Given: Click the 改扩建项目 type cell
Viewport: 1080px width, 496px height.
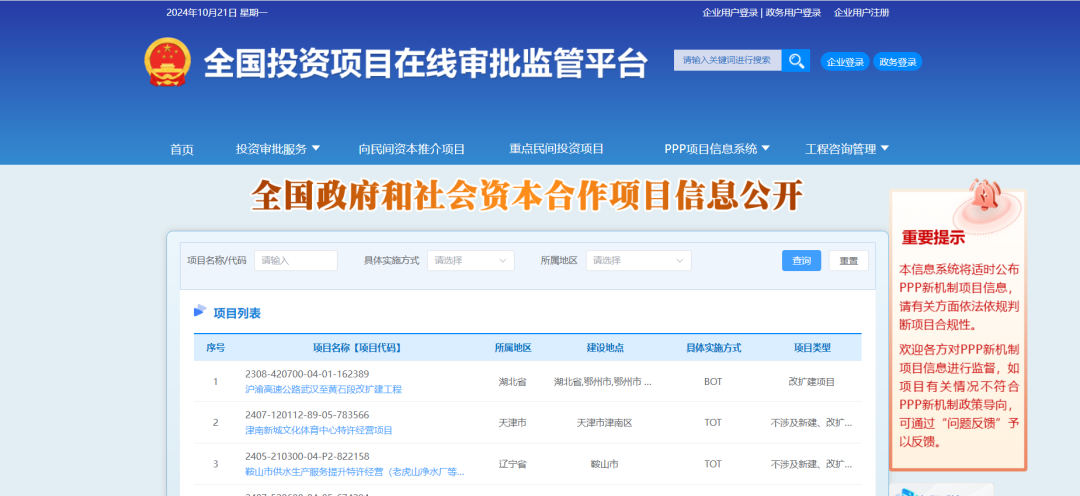Looking at the screenshot, I should (x=813, y=382).
